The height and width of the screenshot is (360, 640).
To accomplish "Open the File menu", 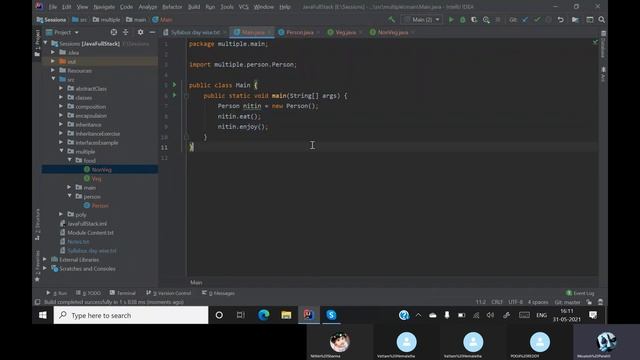I will pos(53,7).
